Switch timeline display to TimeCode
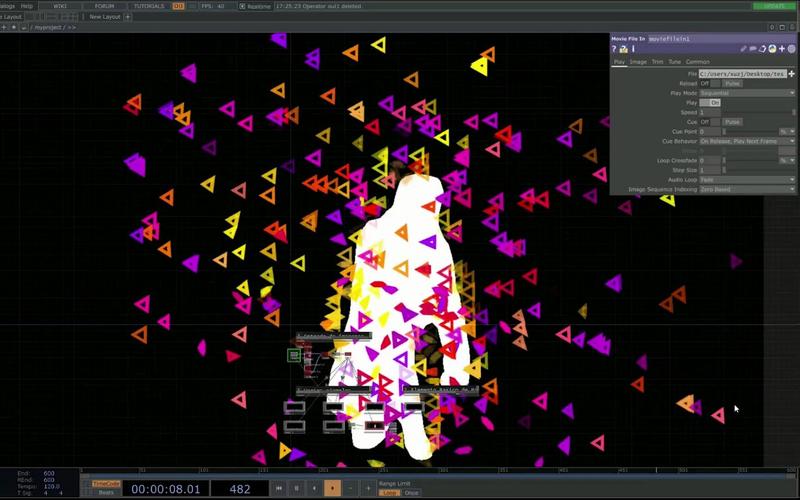Screen dimensions: 800x500 [106, 483]
